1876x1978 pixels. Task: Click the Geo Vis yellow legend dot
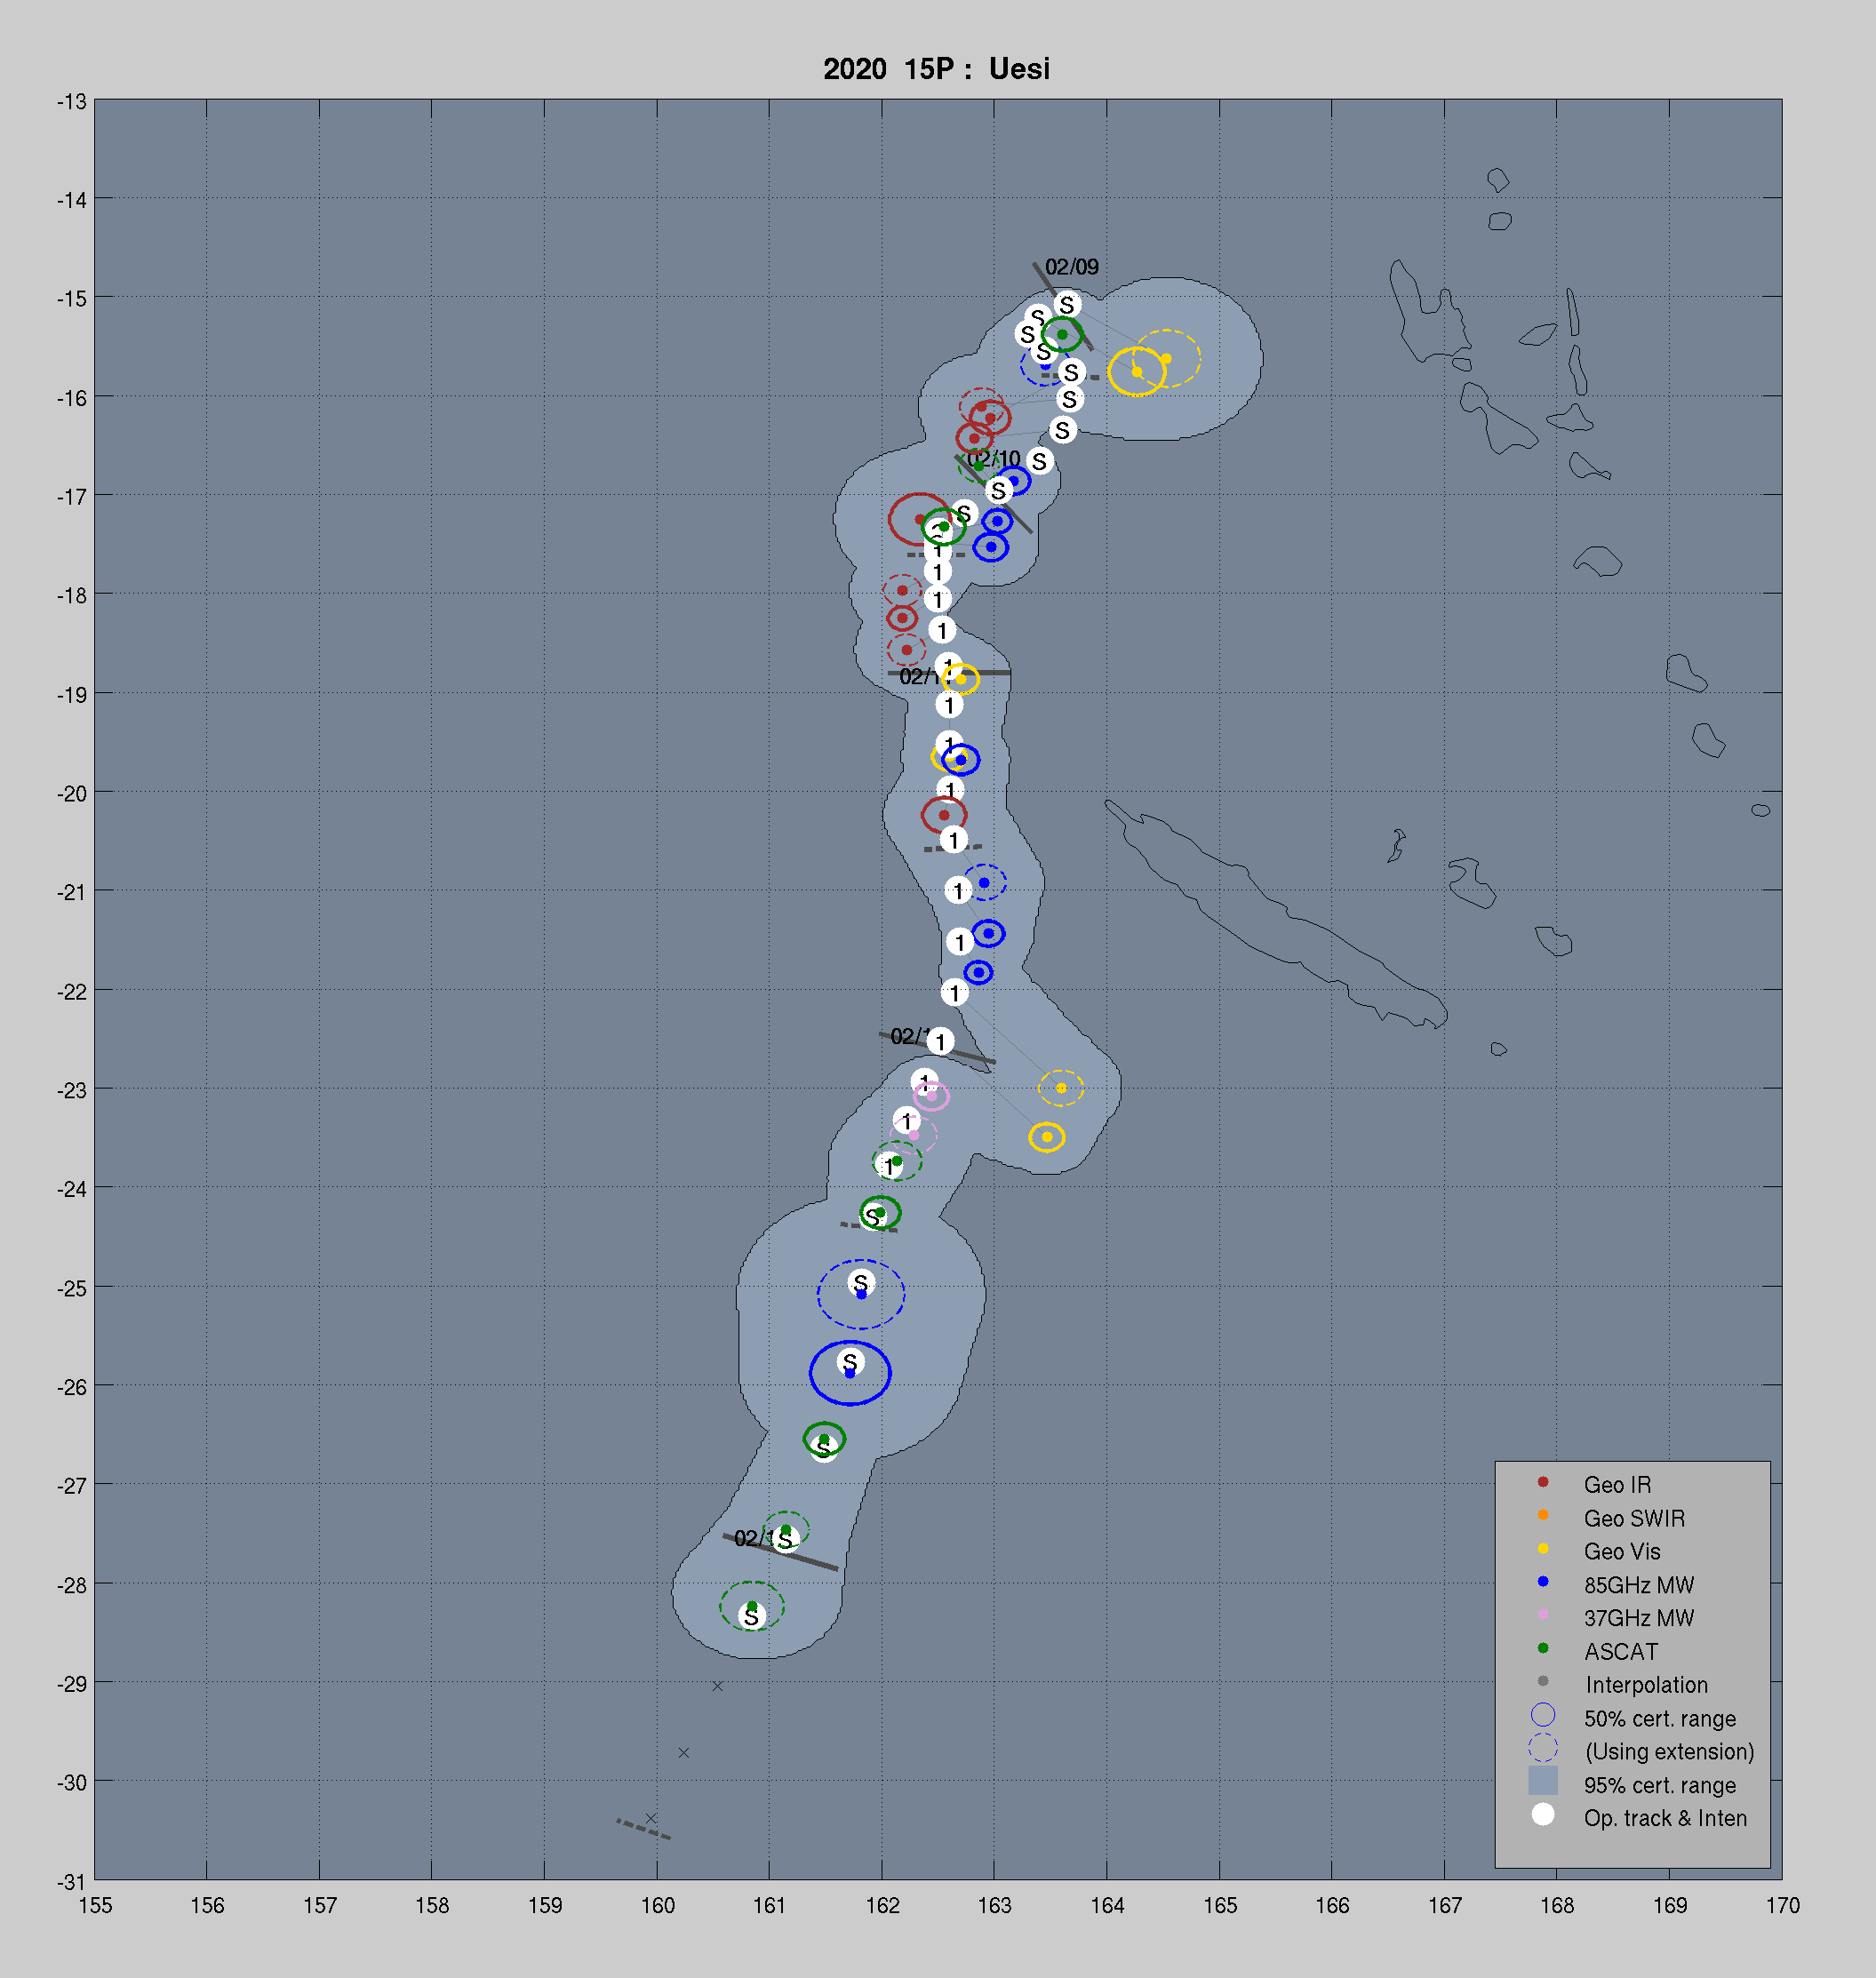pos(1543,1548)
